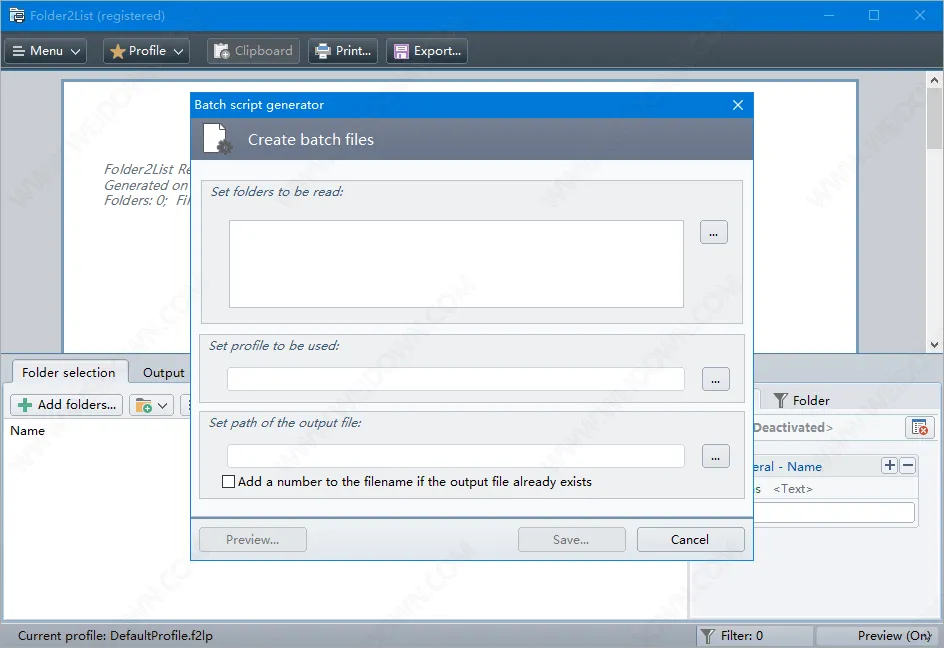
Task: Switch to Folder selection tab
Action: pos(69,372)
